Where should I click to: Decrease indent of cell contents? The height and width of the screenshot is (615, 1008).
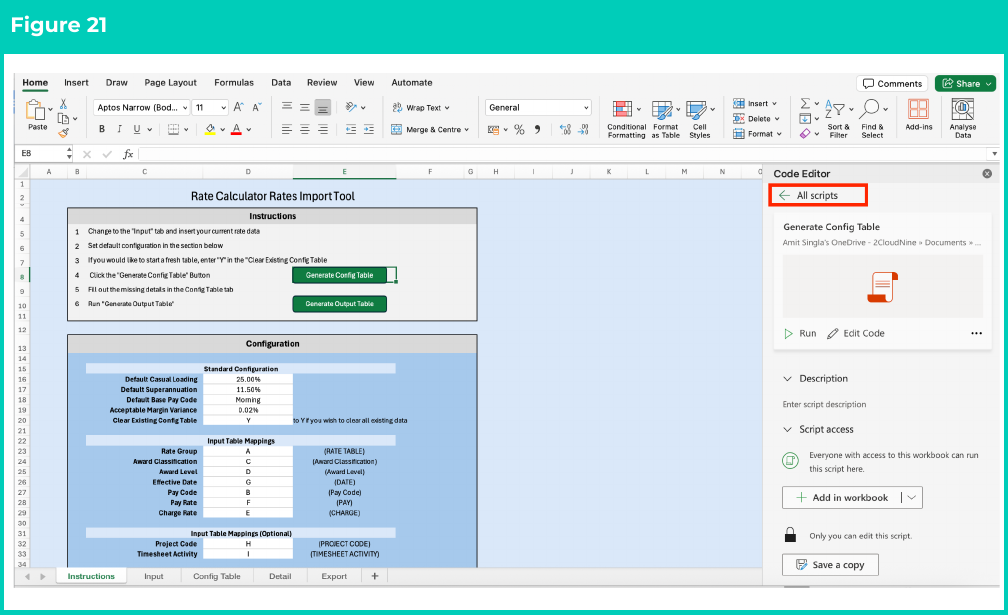(351, 129)
